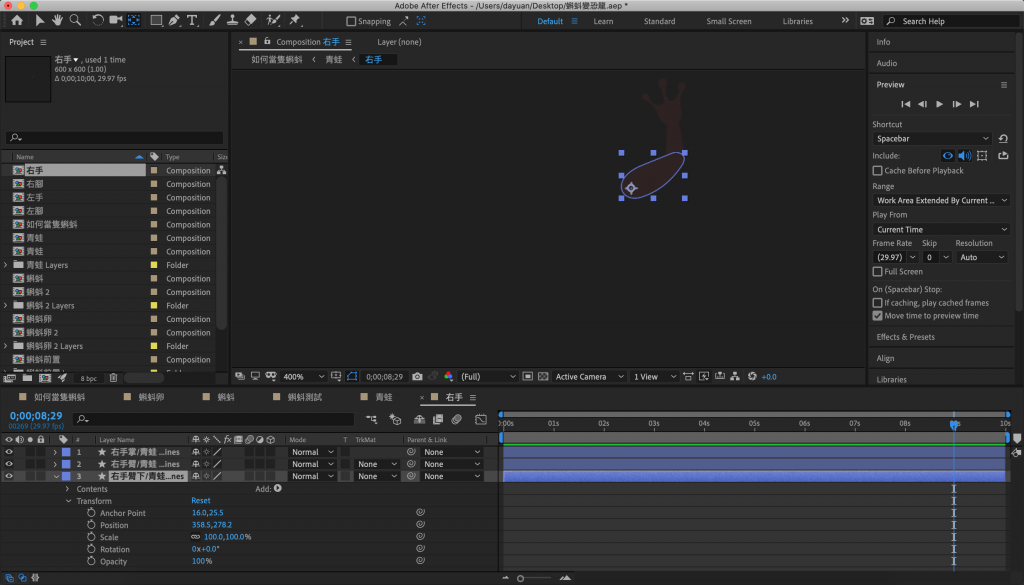The width and height of the screenshot is (1024, 585).
Task: Toggle mask and shape path visibility icon
Action: click(352, 377)
